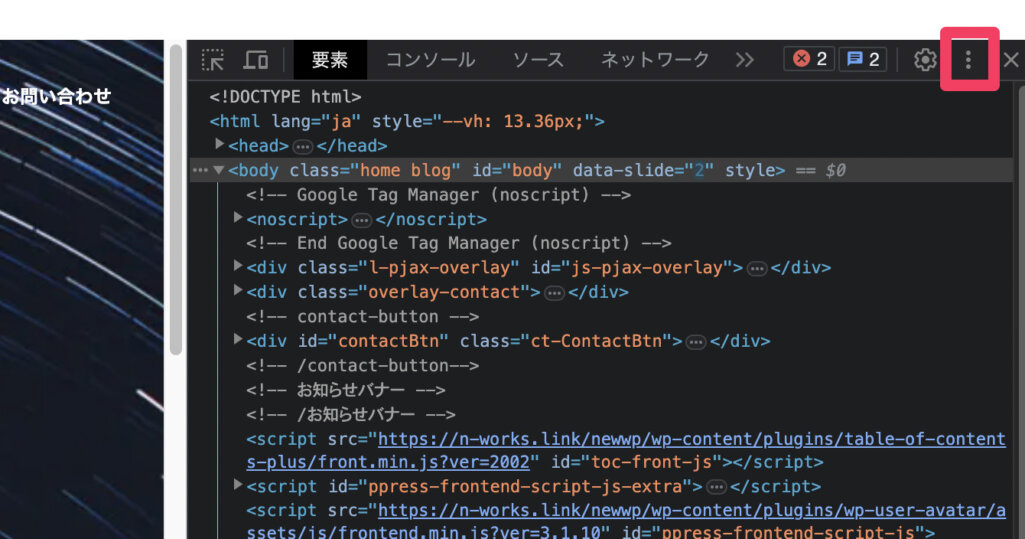The image size is (1025, 539).
Task: Expand the js-pjax-overlay div
Action: click(x=238, y=266)
